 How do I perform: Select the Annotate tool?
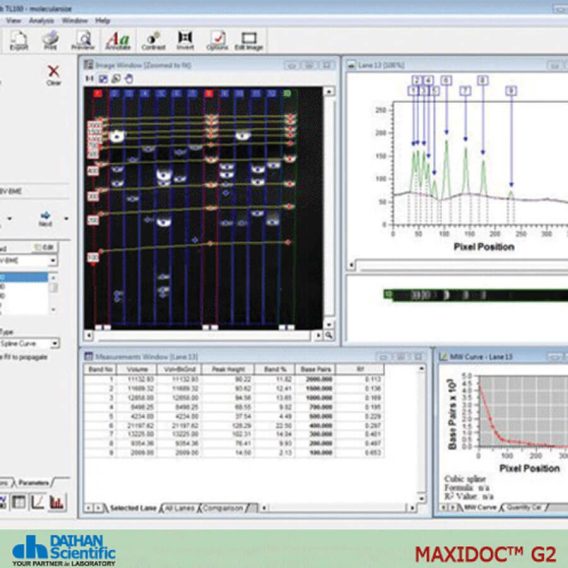click(118, 40)
